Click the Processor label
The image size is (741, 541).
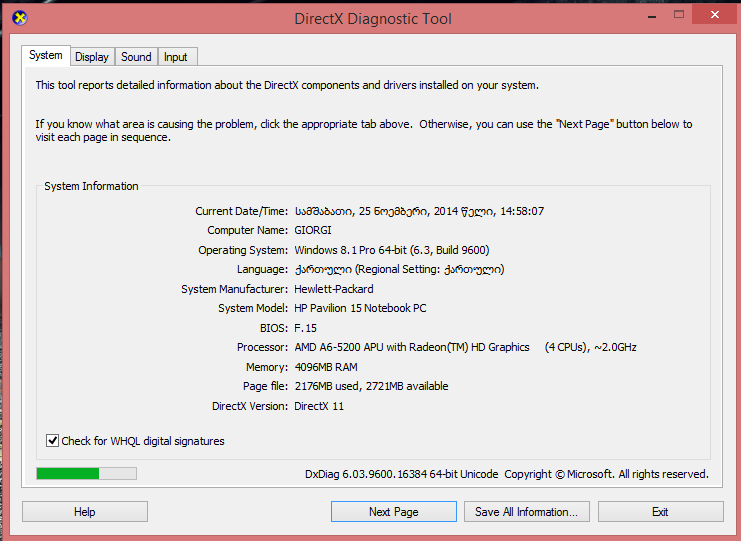click(262, 347)
